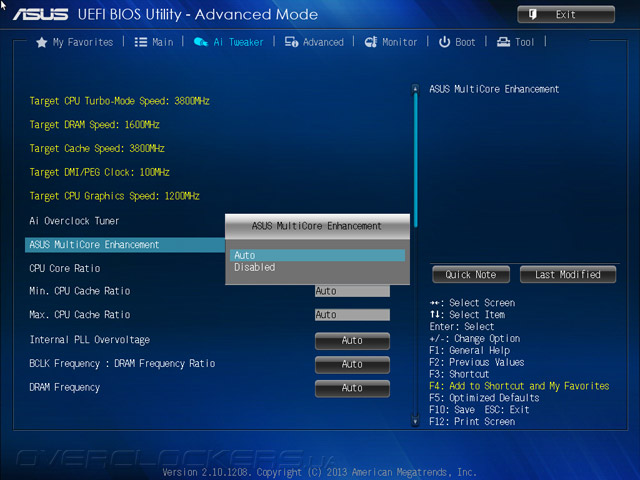This screenshot has height=480, width=640.
Task: Click the Boot power icon
Action: pyautogui.click(x=444, y=42)
